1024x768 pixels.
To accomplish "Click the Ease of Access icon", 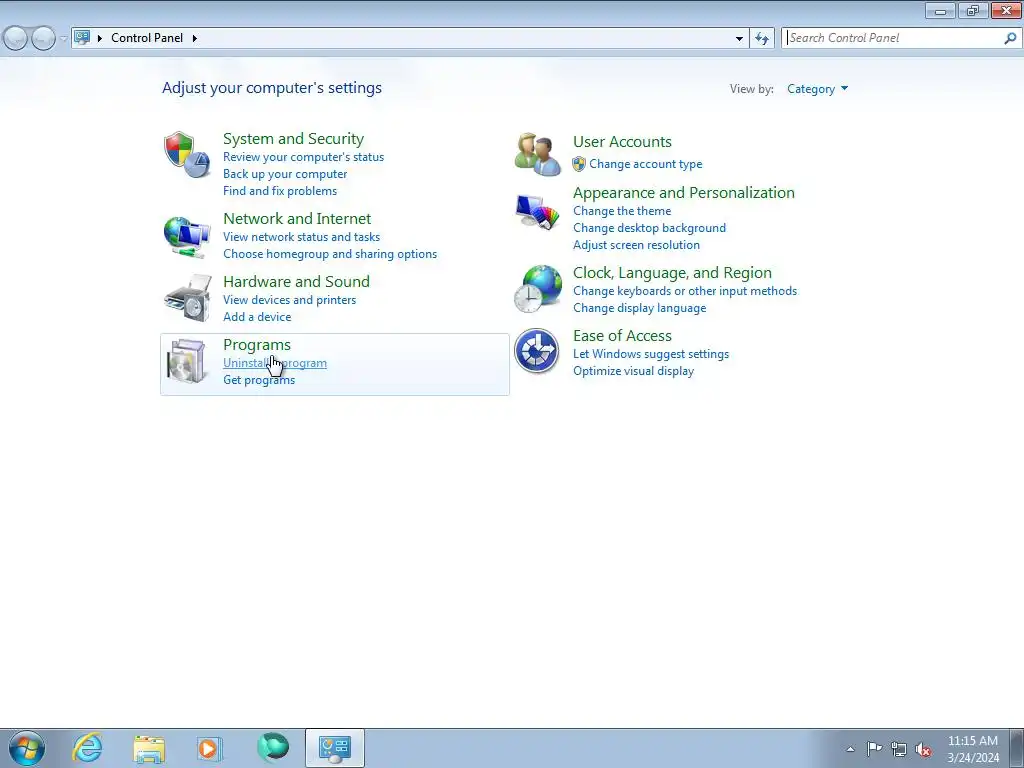I will pyautogui.click(x=536, y=351).
